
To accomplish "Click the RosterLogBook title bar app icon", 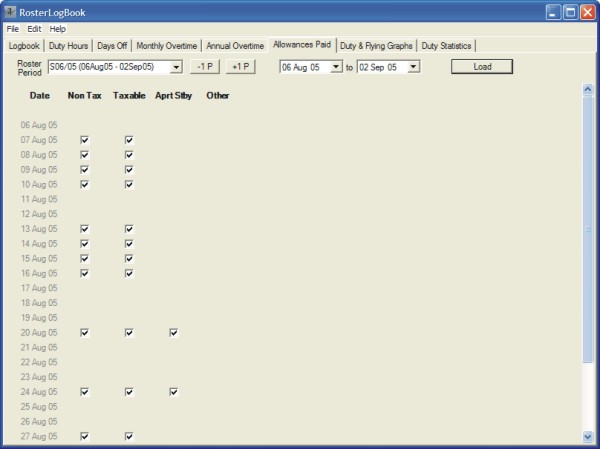I will click(10, 12).
